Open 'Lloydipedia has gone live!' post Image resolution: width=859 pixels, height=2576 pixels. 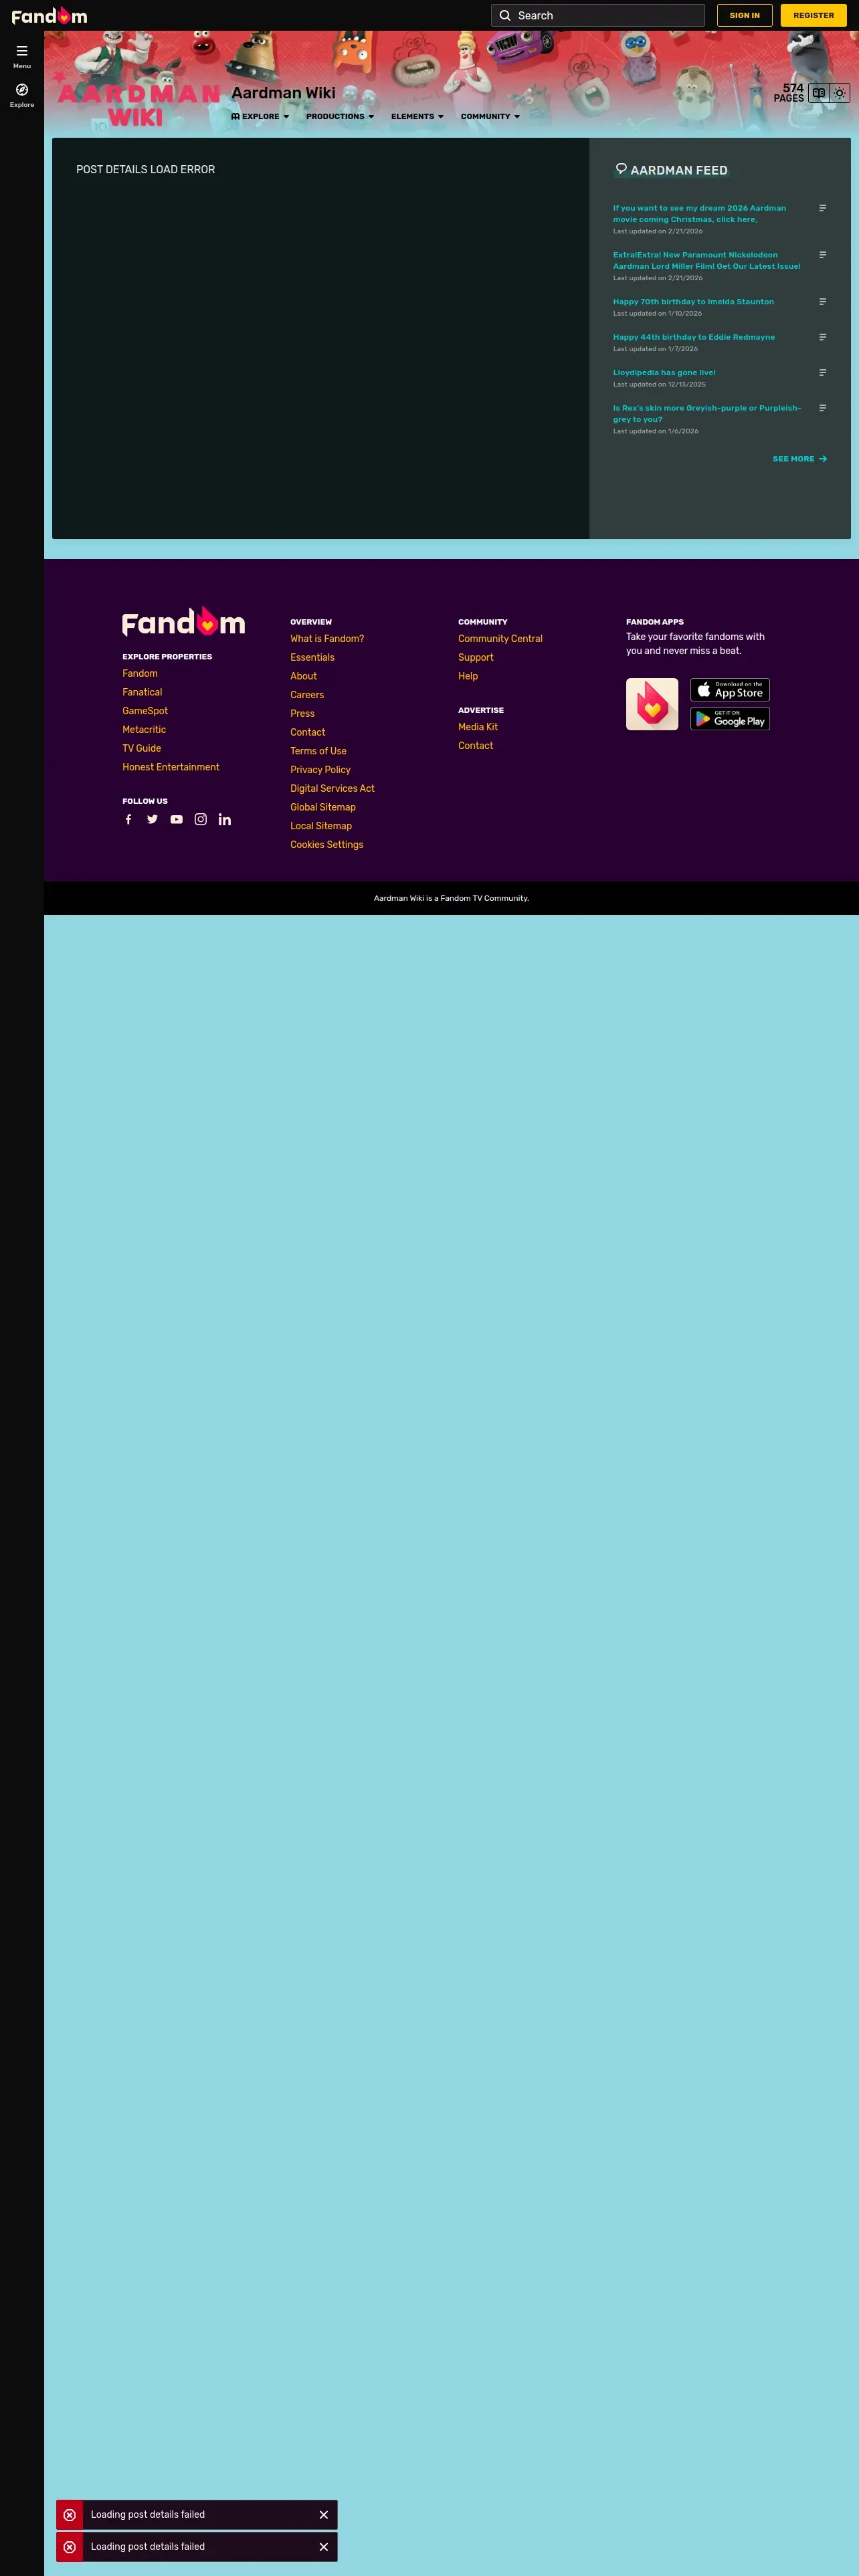pyautogui.click(x=664, y=372)
